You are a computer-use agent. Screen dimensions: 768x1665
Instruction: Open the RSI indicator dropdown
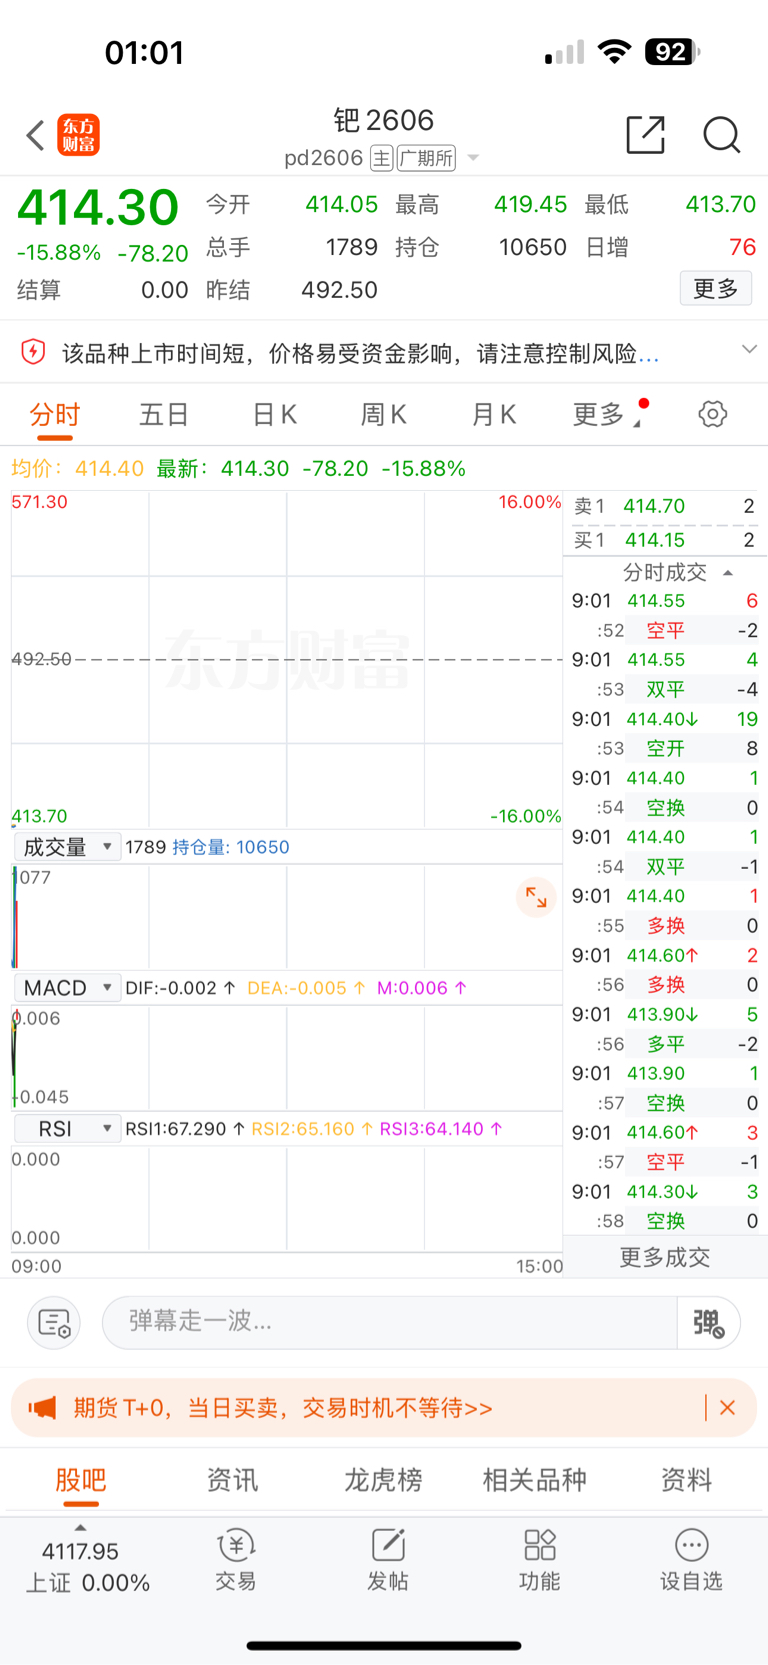pyautogui.click(x=67, y=1129)
